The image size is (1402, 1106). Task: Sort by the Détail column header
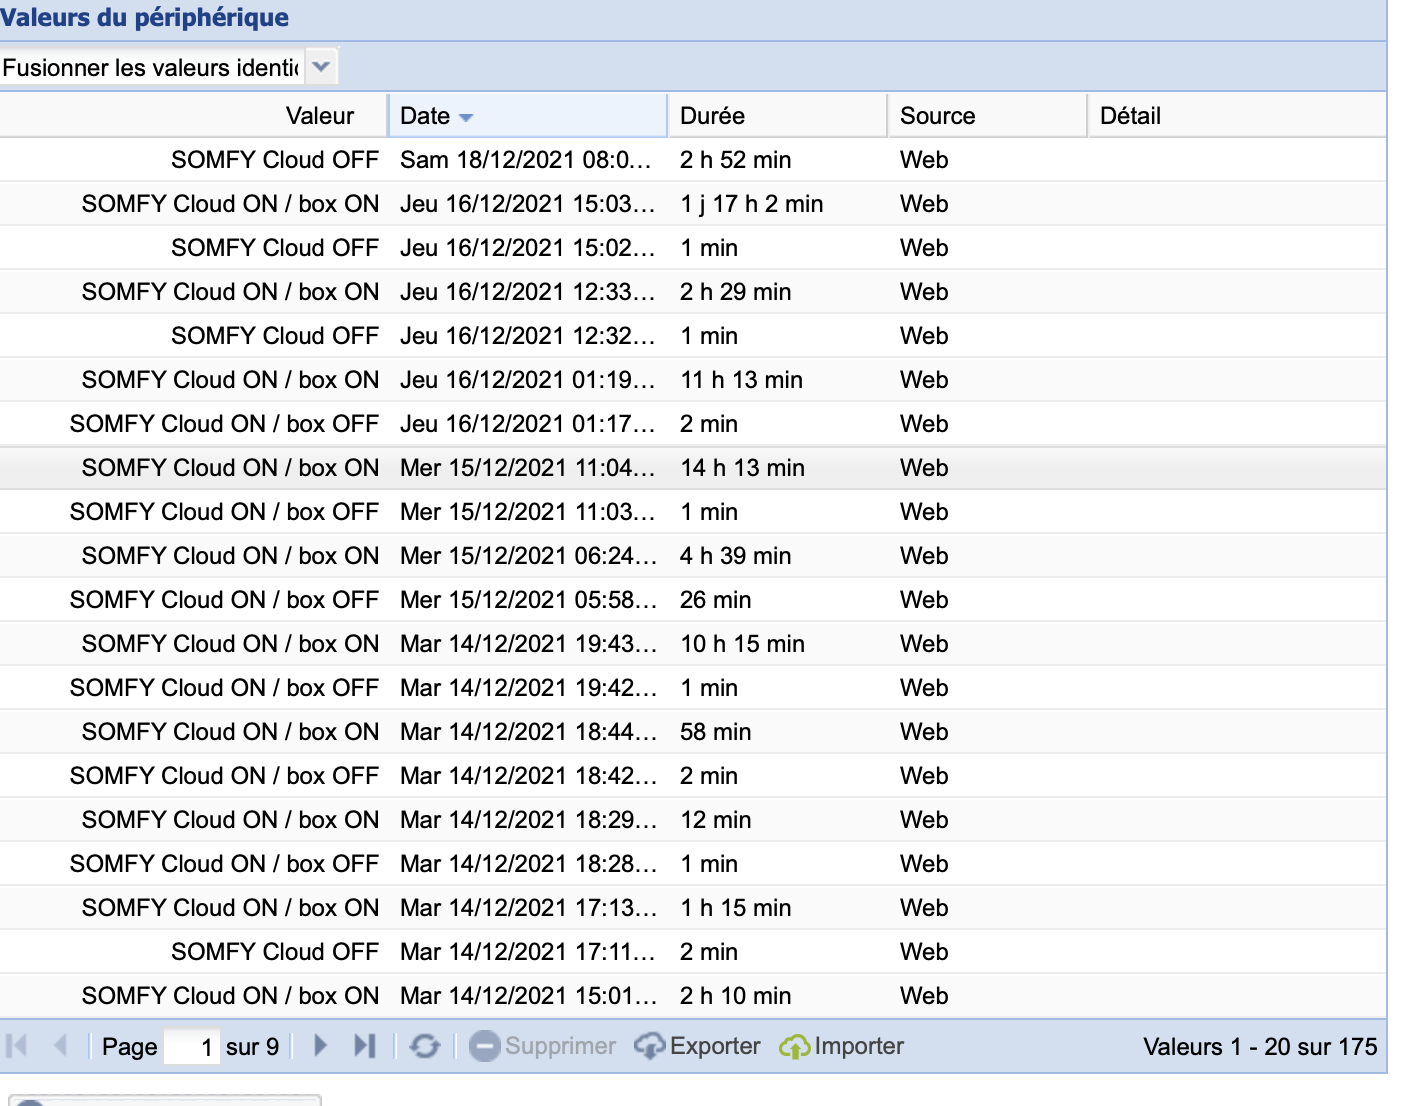point(1237,116)
